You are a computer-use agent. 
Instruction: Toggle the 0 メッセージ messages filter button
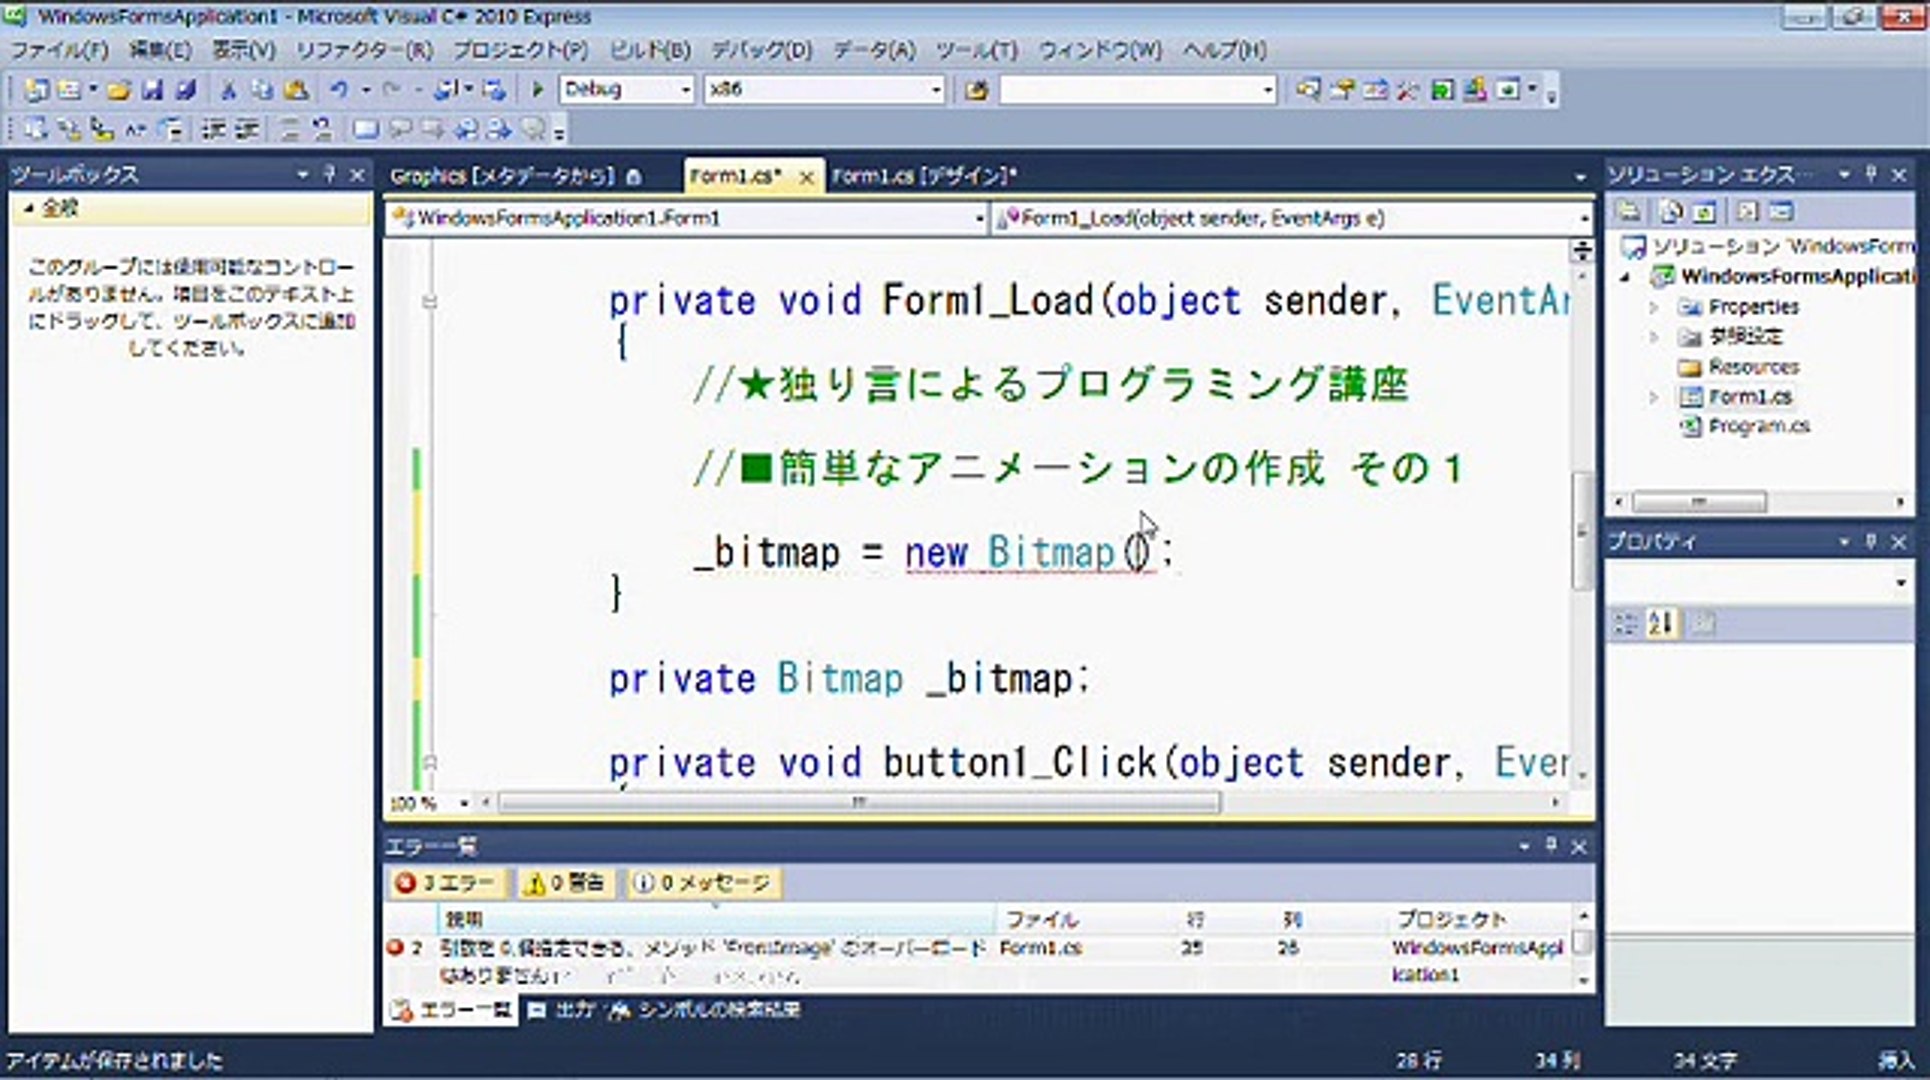(704, 883)
